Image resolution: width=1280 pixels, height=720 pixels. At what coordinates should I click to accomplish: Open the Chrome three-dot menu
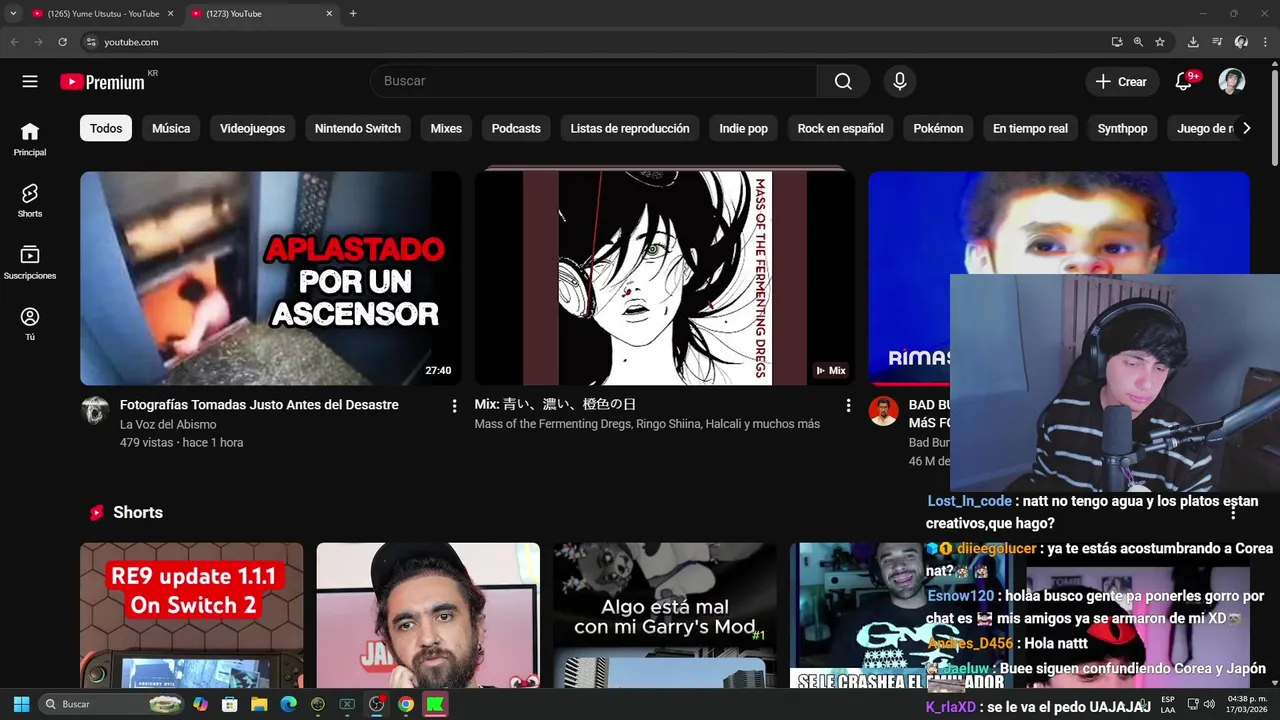(x=1266, y=42)
